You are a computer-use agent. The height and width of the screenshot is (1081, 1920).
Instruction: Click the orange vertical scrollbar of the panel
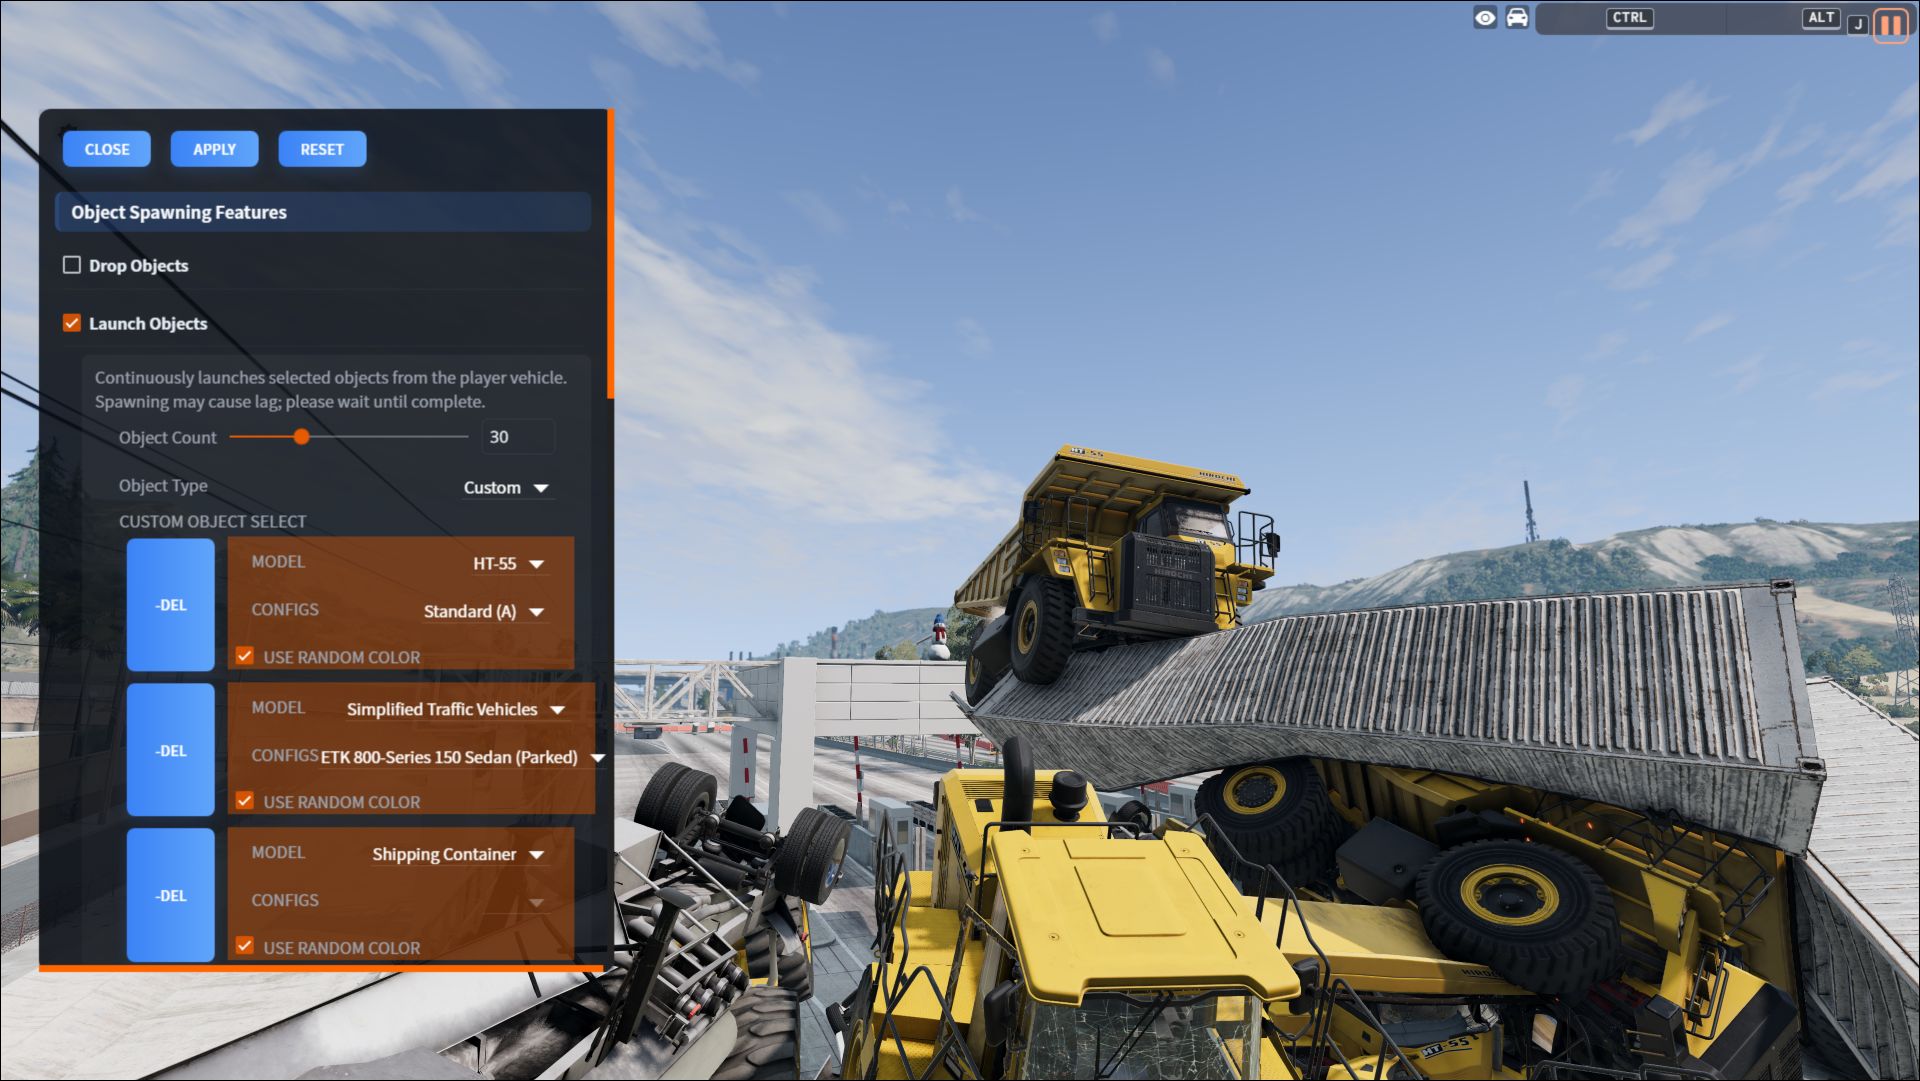tap(610, 255)
